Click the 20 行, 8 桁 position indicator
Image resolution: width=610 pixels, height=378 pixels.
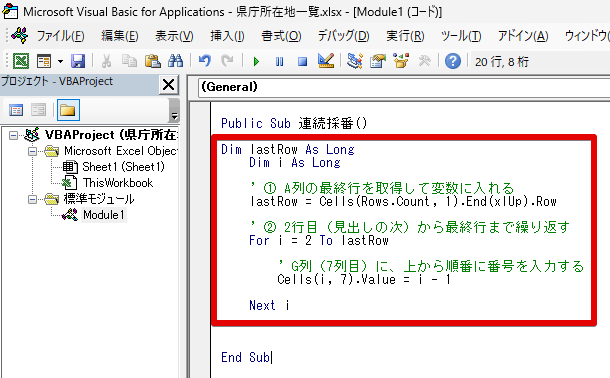502,62
